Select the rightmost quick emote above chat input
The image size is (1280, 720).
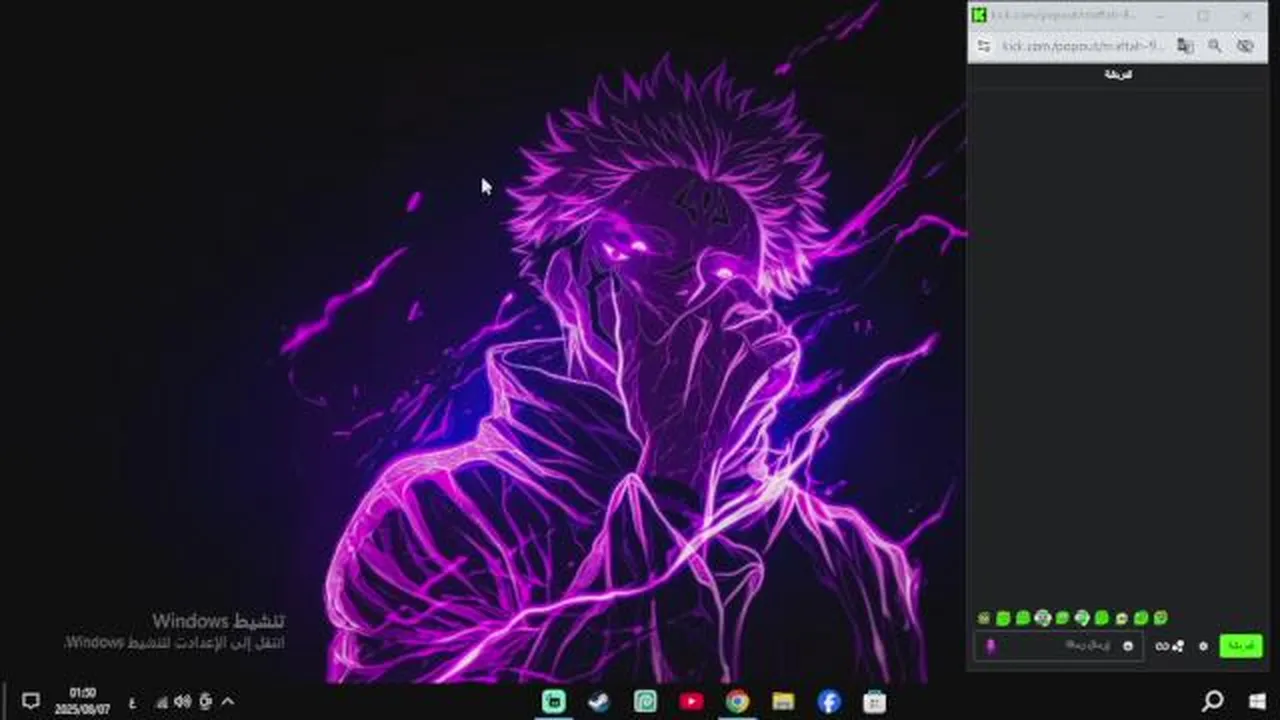point(1161,618)
